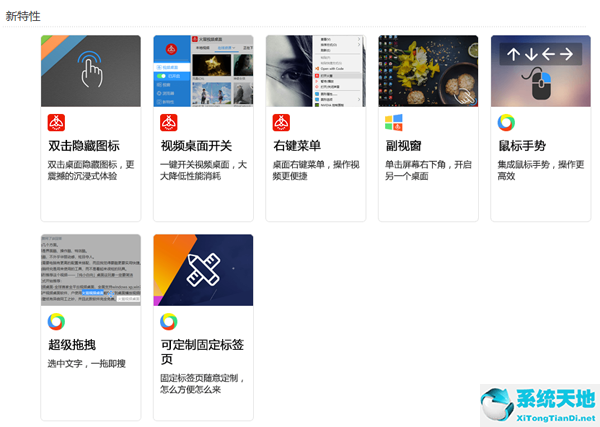This screenshot has width=600, height=427.
Task: Open the 超级拖拽 text selection thumbnail
Action: [90, 270]
